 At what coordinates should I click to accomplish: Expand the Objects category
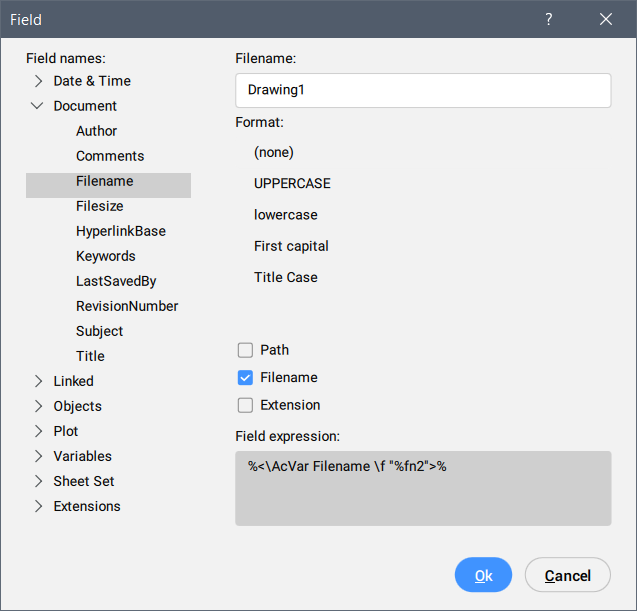(38, 406)
